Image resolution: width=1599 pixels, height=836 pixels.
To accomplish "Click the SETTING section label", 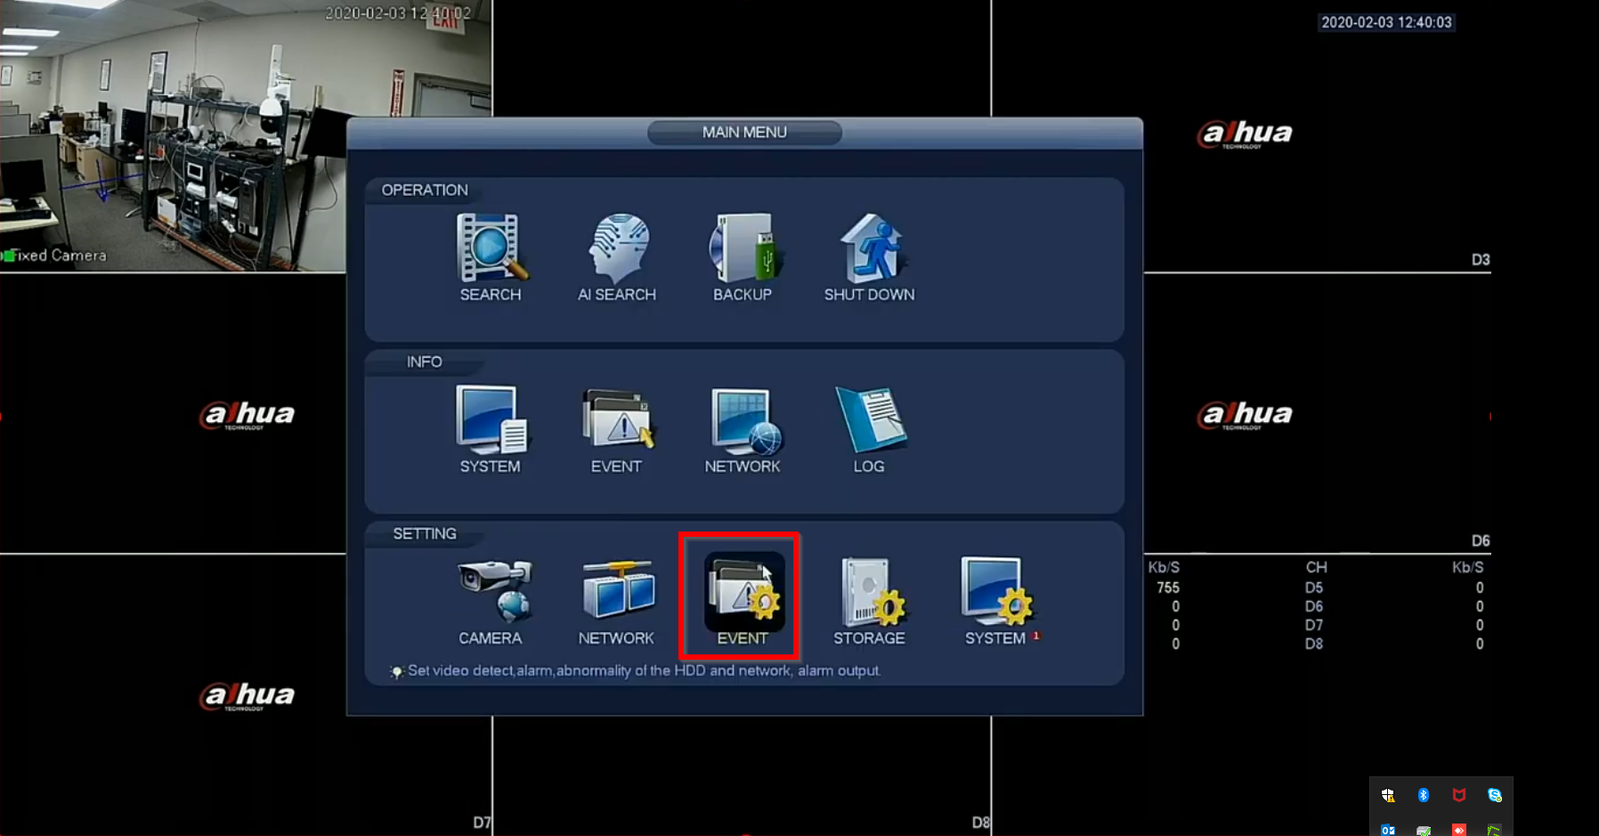I will click(x=424, y=534).
